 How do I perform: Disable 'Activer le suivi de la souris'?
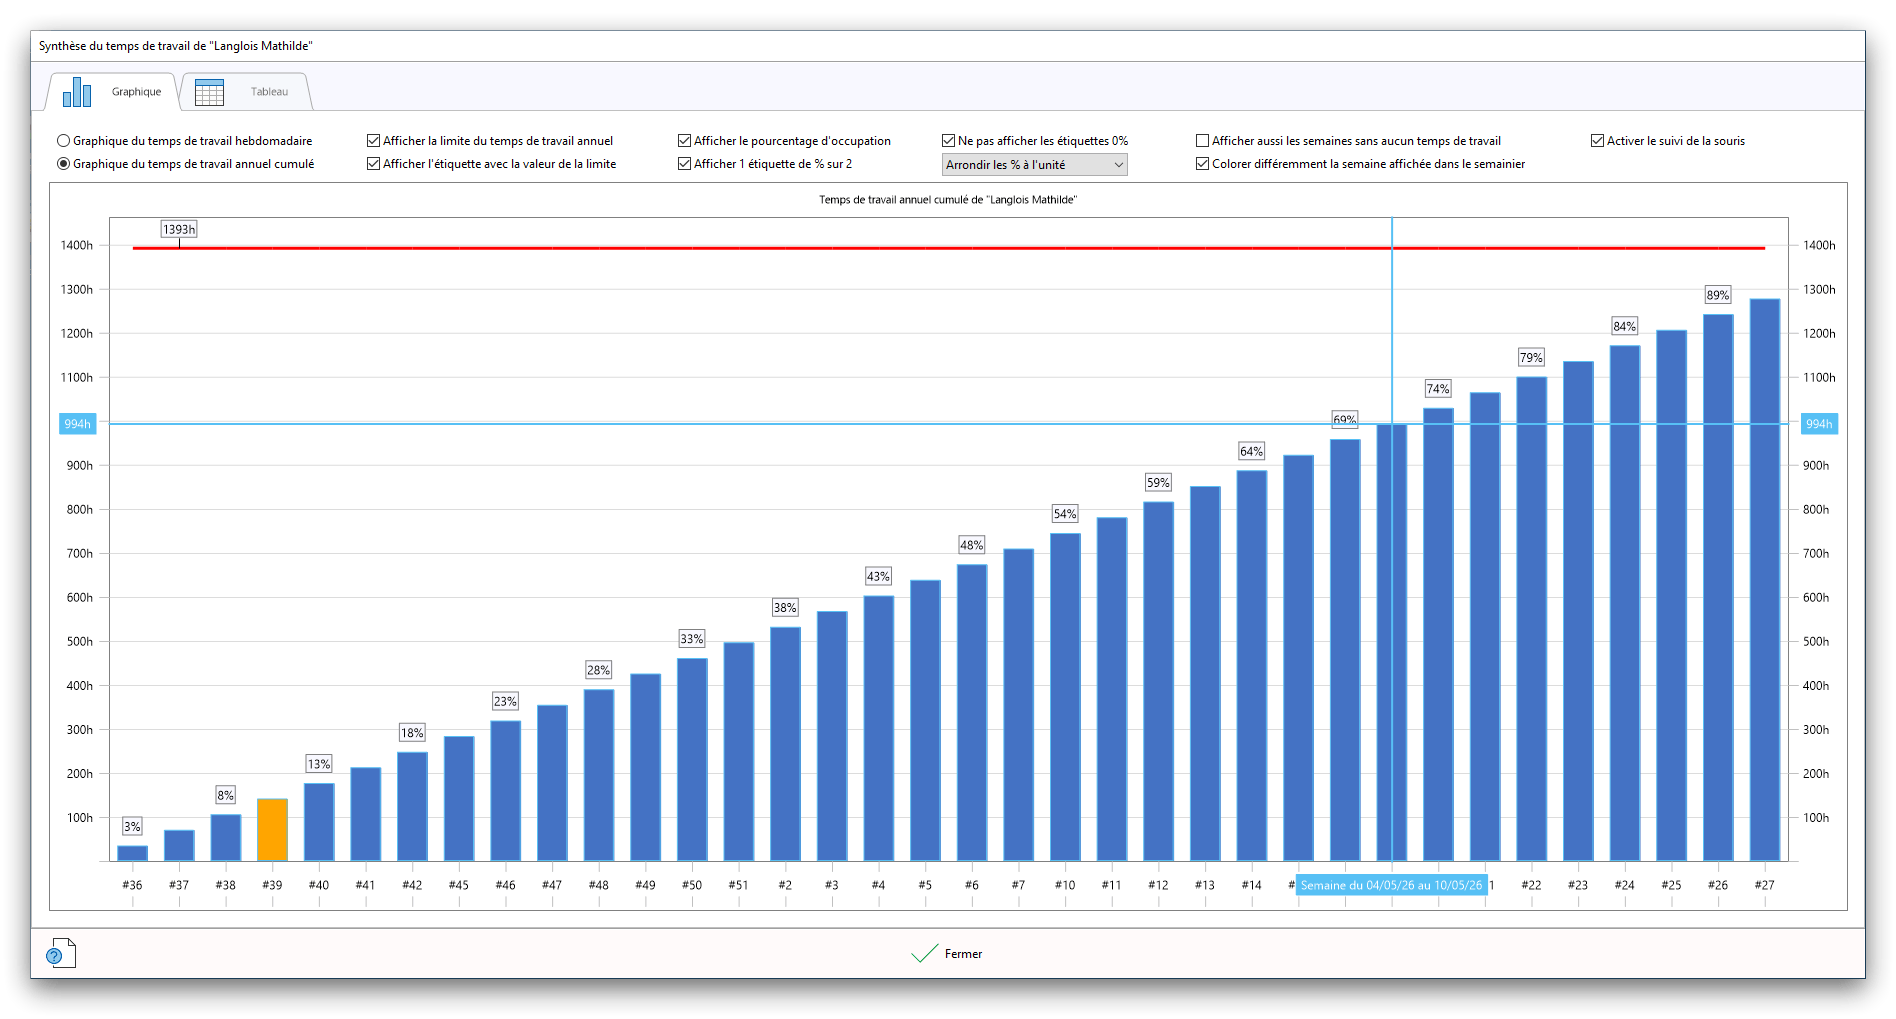pyautogui.click(x=1598, y=141)
